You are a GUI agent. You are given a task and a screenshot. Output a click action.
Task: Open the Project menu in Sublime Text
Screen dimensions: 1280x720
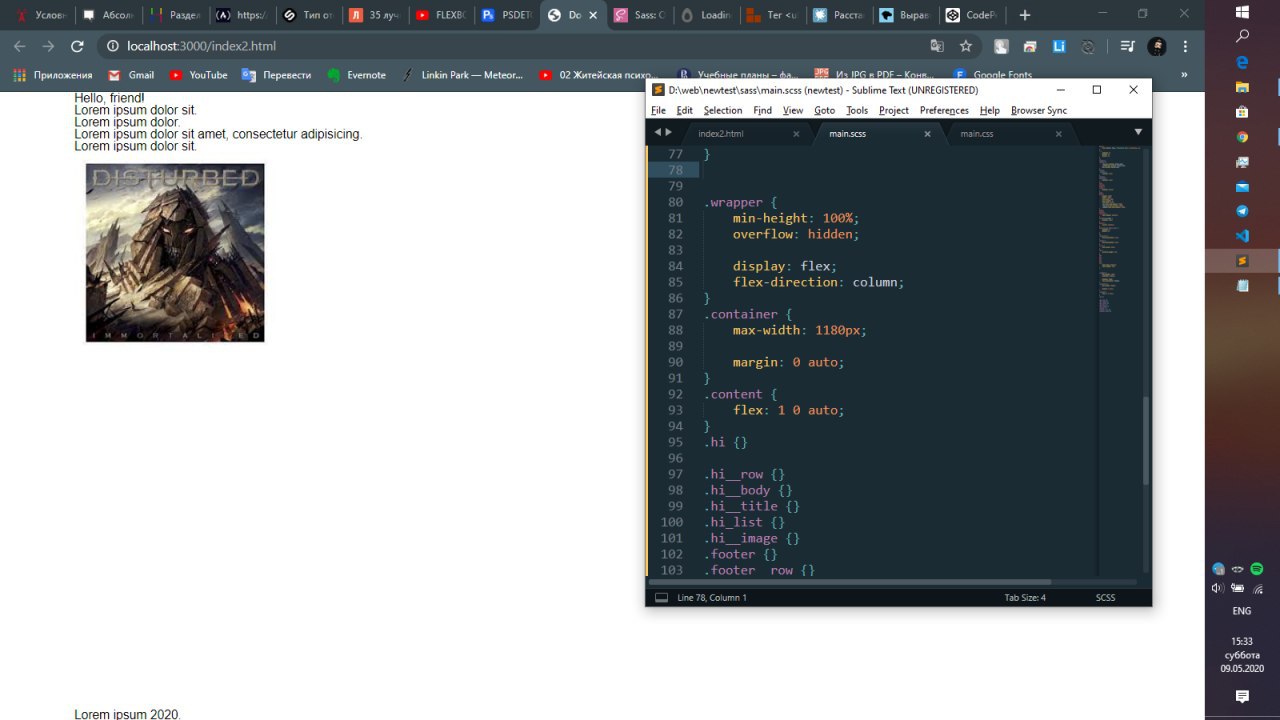[x=894, y=110]
